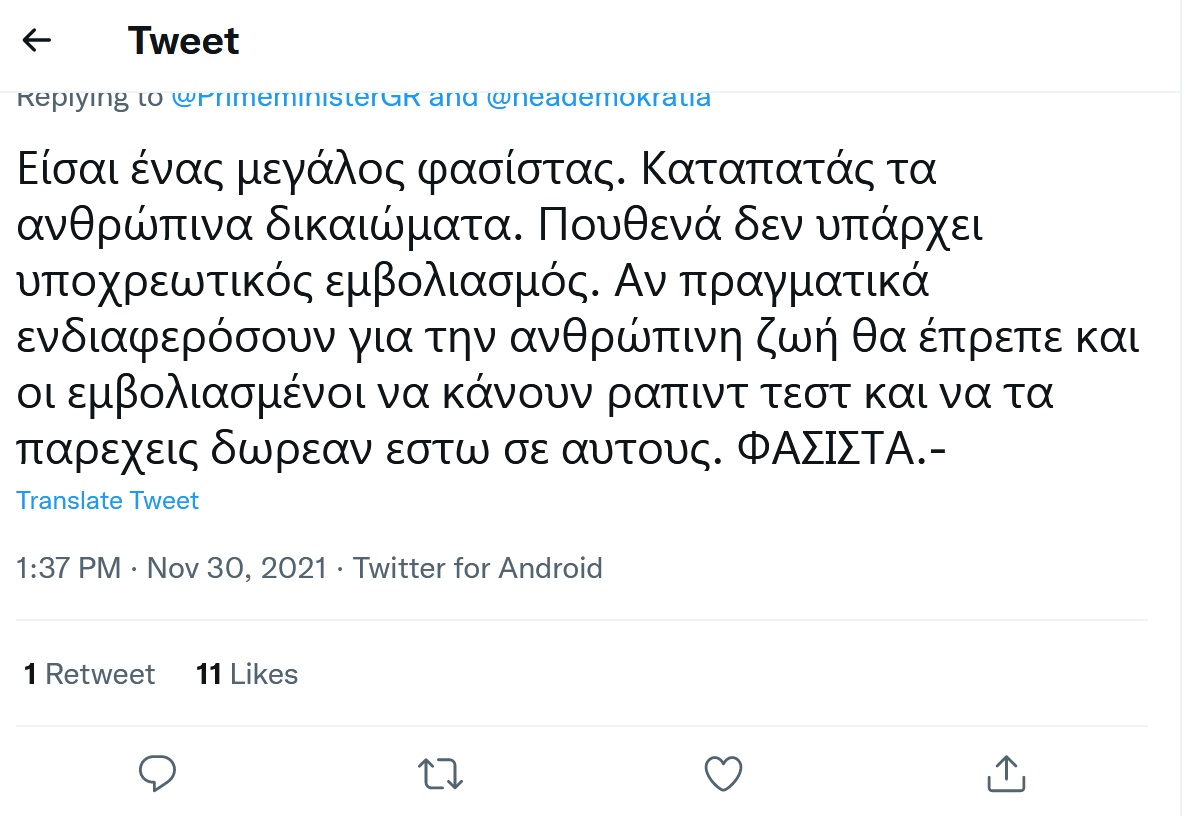Image resolution: width=1192 pixels, height=816 pixels.
Task: Show the 11 Likes list
Action: click(x=247, y=674)
